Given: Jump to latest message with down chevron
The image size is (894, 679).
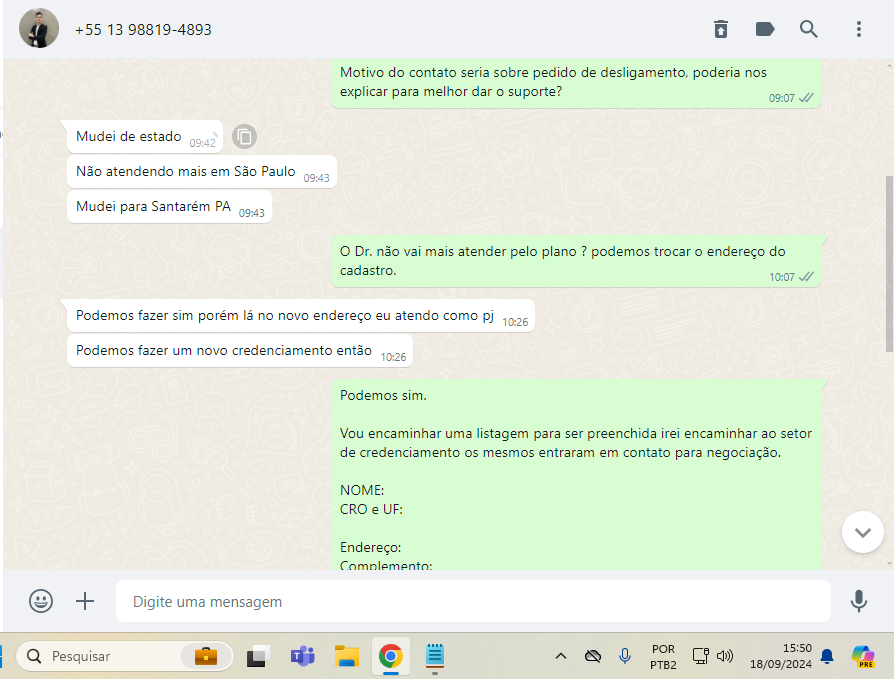Looking at the screenshot, I should [x=863, y=532].
